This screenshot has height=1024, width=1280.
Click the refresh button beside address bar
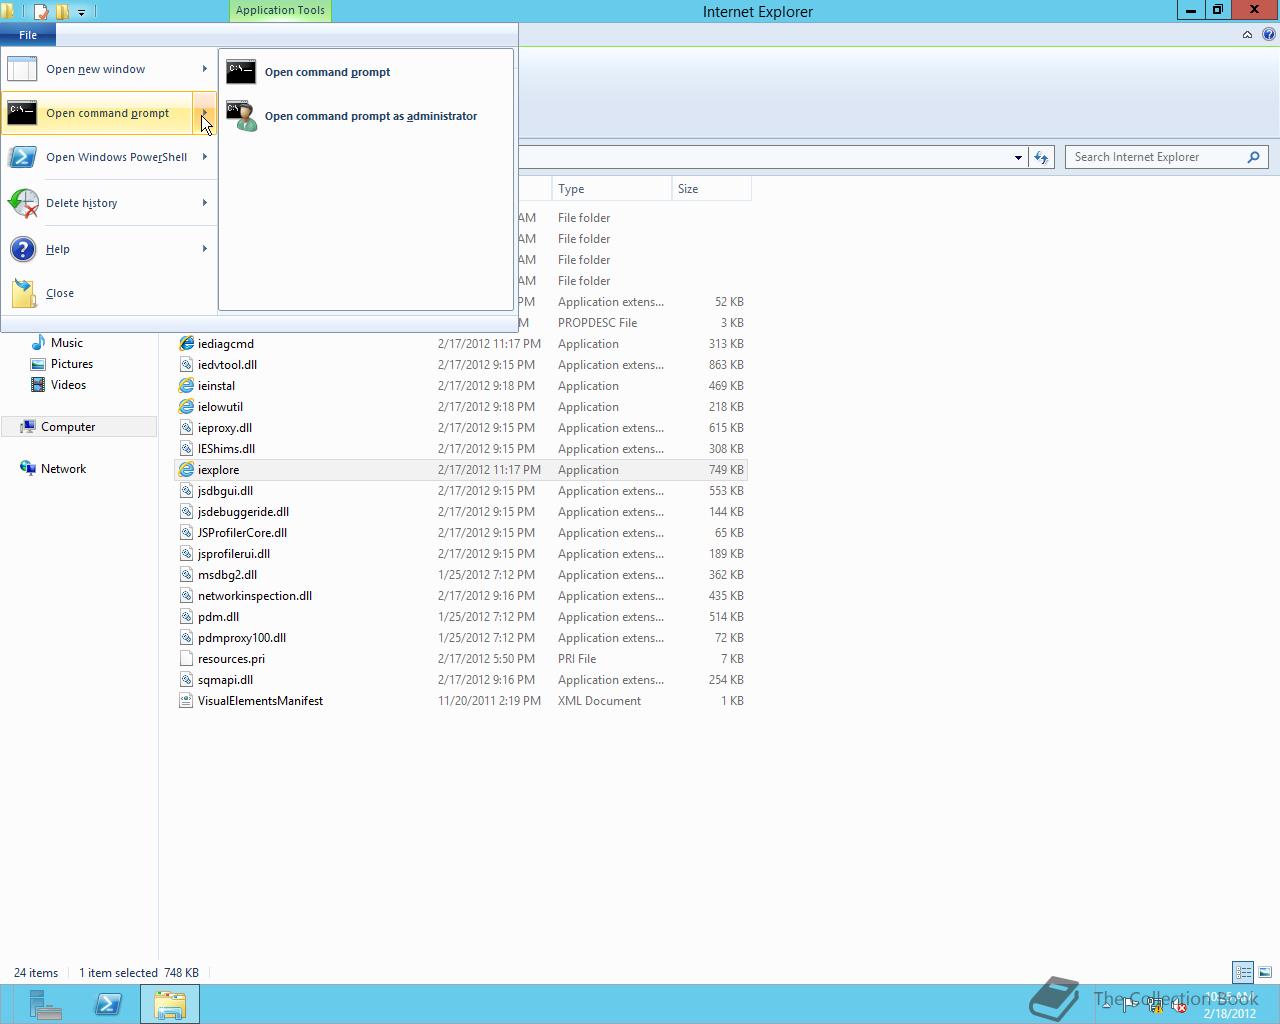[1041, 157]
